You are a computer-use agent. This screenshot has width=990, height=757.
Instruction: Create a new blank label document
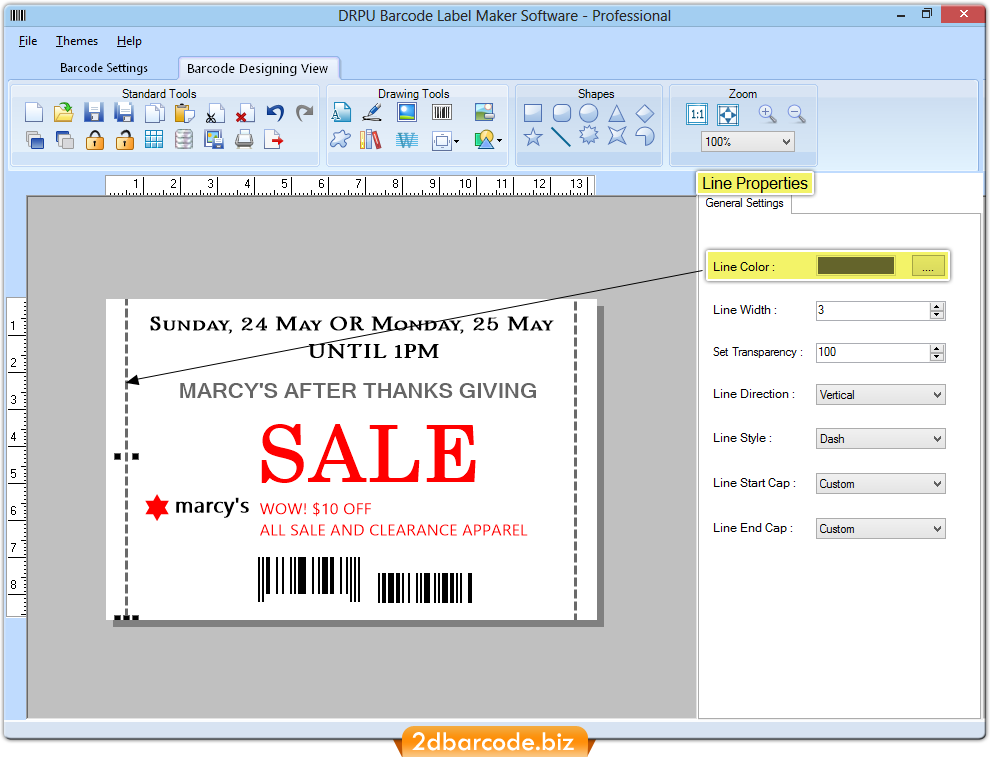tap(34, 113)
